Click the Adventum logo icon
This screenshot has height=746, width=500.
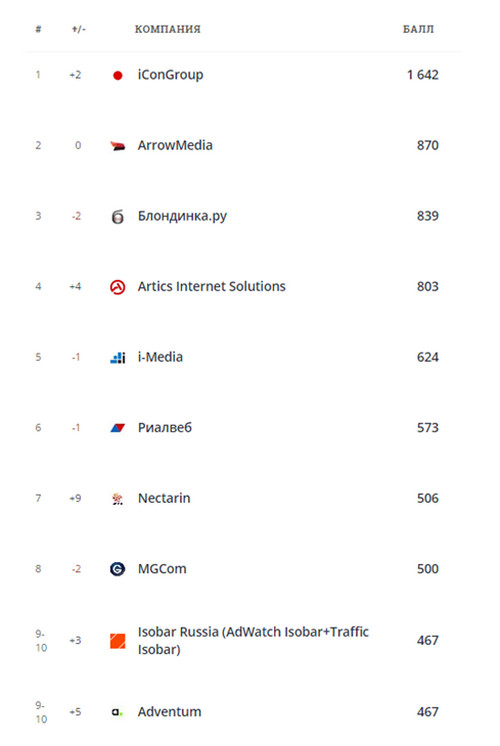click(x=117, y=712)
